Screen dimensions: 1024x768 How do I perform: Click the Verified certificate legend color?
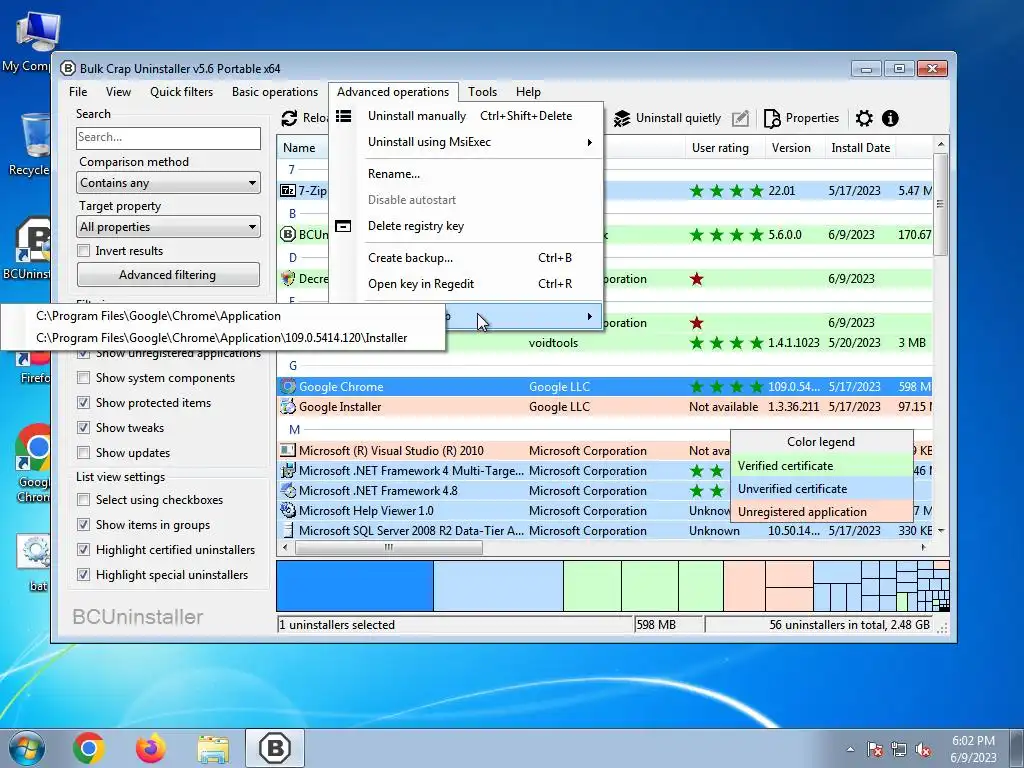coord(822,466)
